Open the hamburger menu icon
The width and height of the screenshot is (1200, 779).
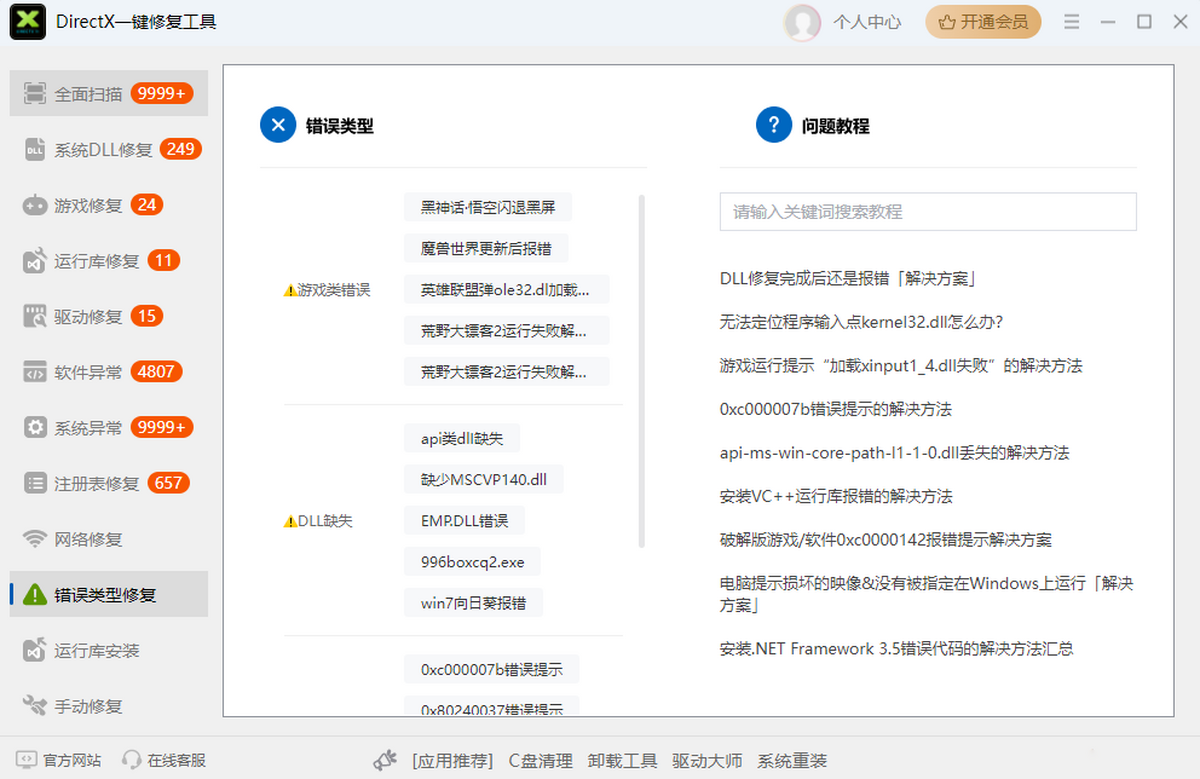(x=1072, y=22)
